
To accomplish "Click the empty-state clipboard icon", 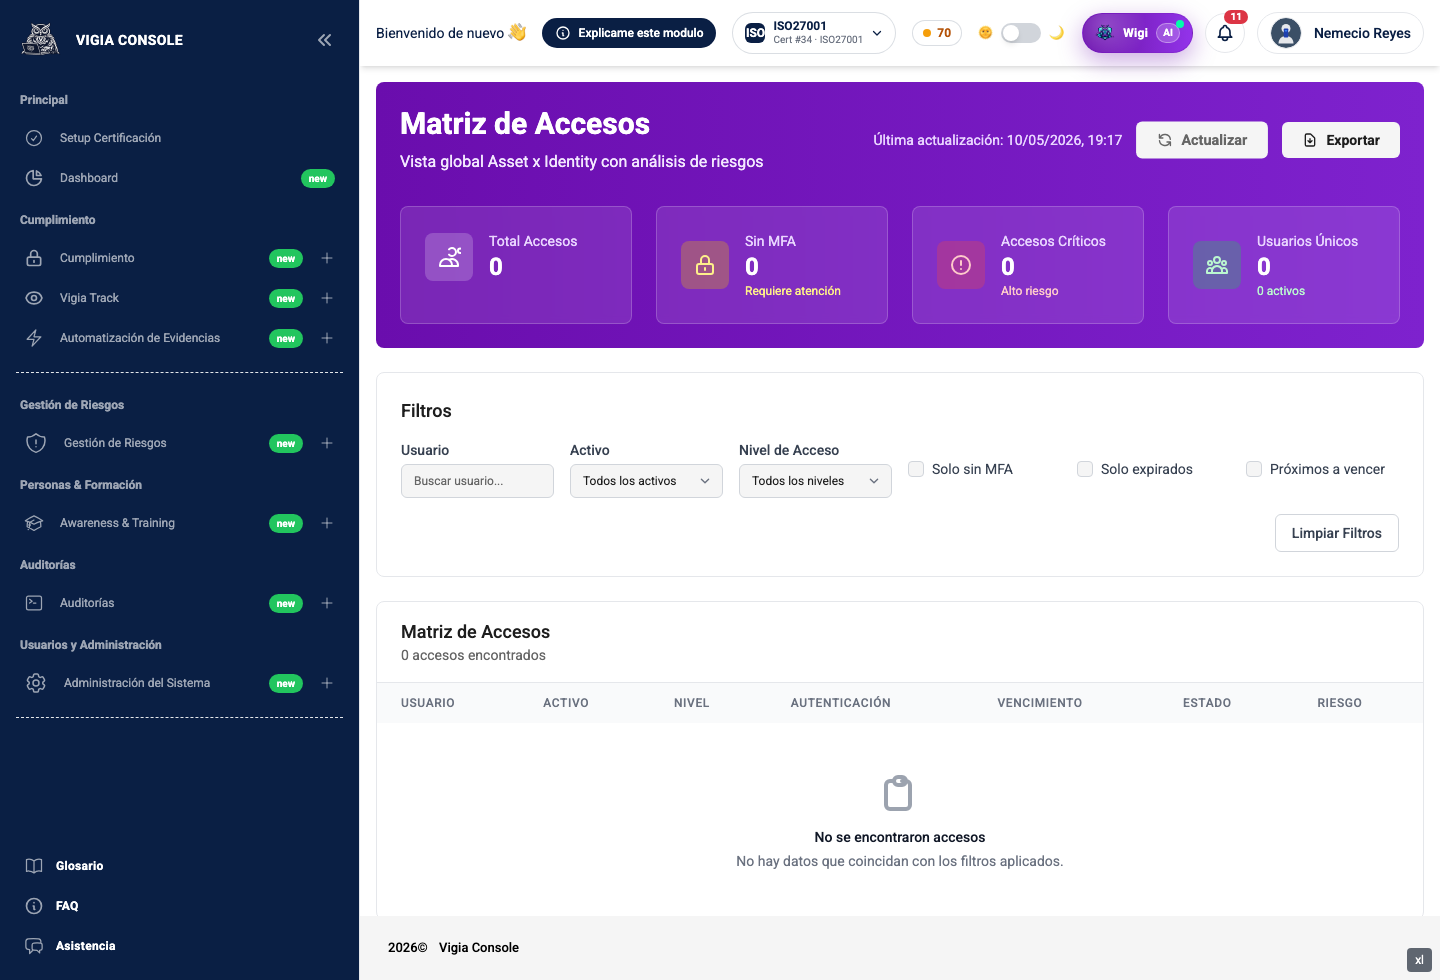I will point(898,793).
